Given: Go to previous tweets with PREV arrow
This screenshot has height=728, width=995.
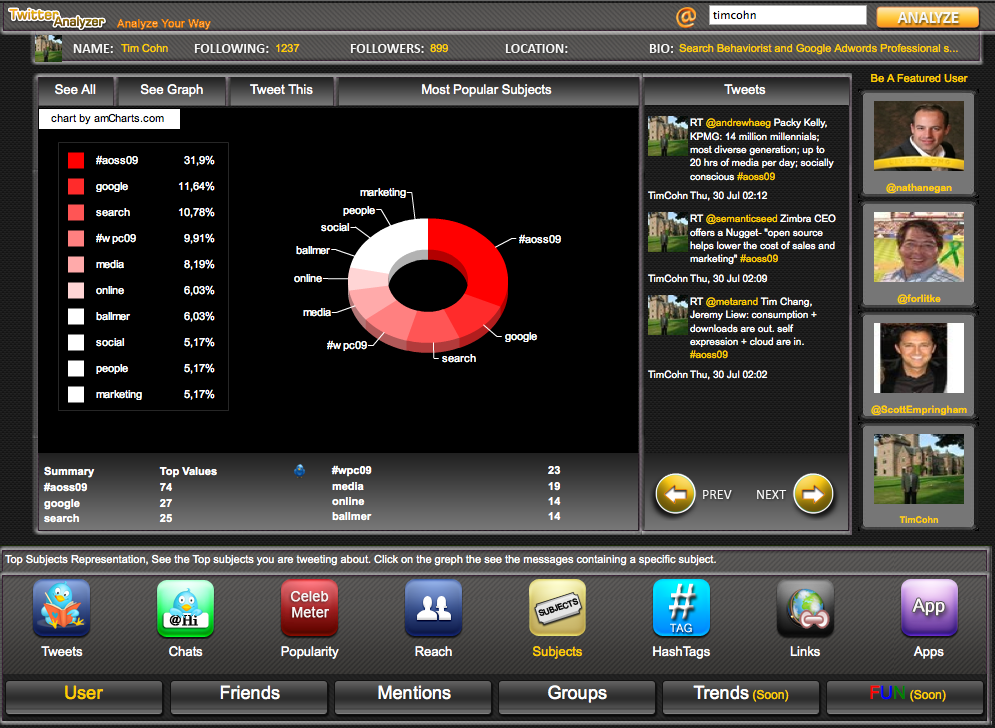Looking at the screenshot, I should click(x=675, y=494).
